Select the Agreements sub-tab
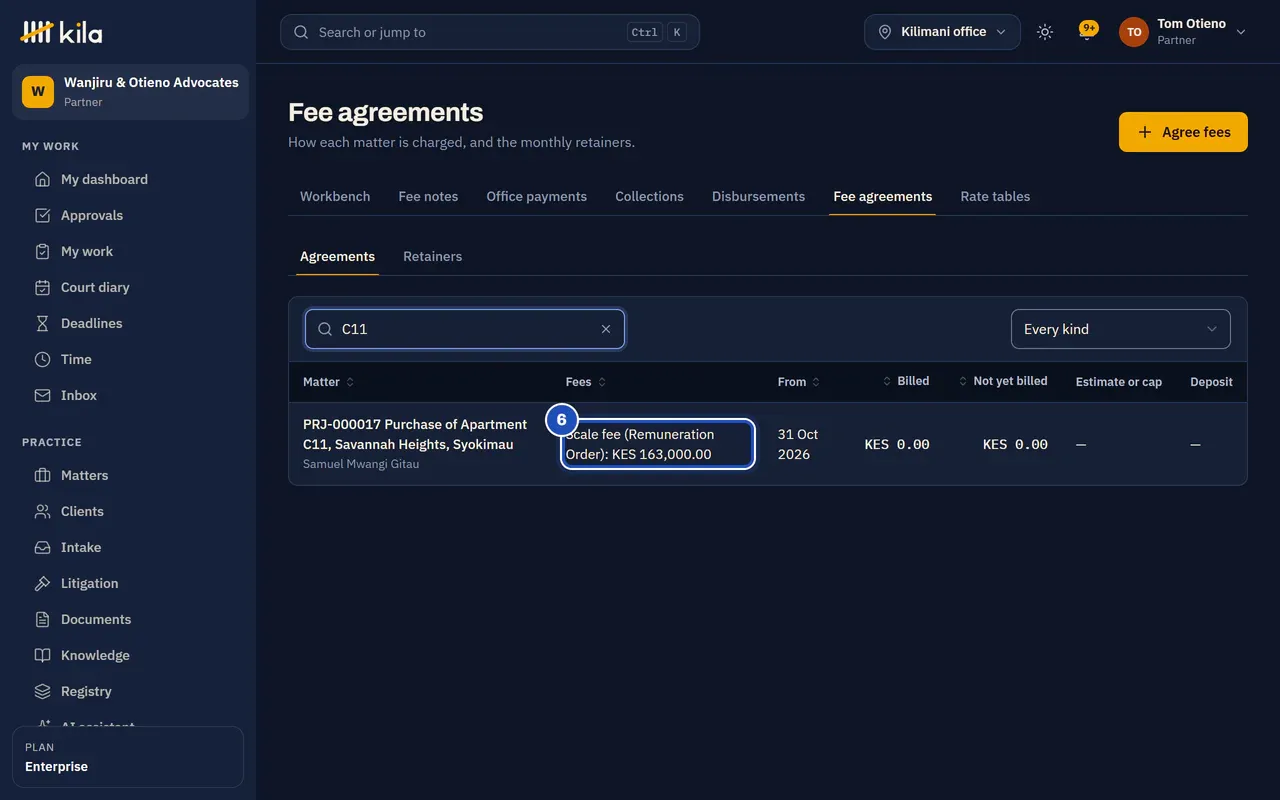 tap(338, 257)
